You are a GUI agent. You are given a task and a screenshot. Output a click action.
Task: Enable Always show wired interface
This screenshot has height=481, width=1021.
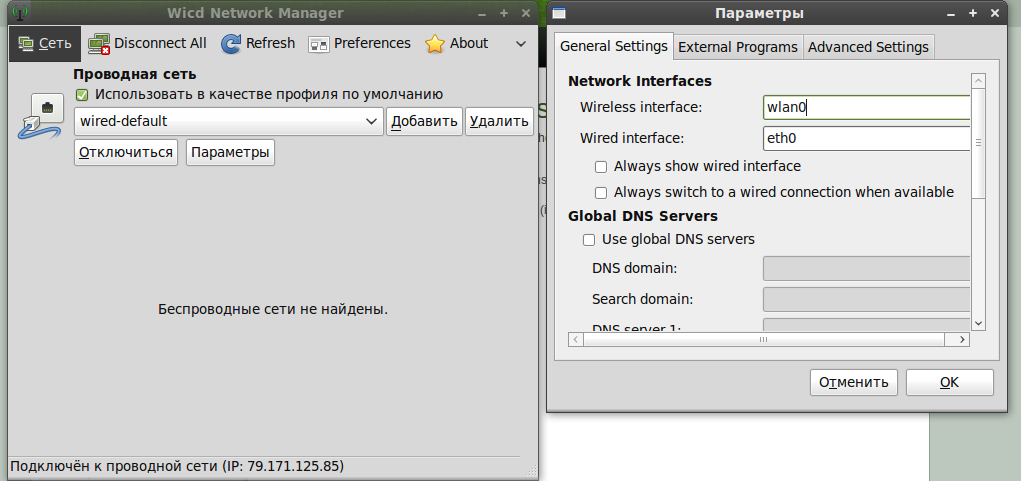tap(601, 167)
